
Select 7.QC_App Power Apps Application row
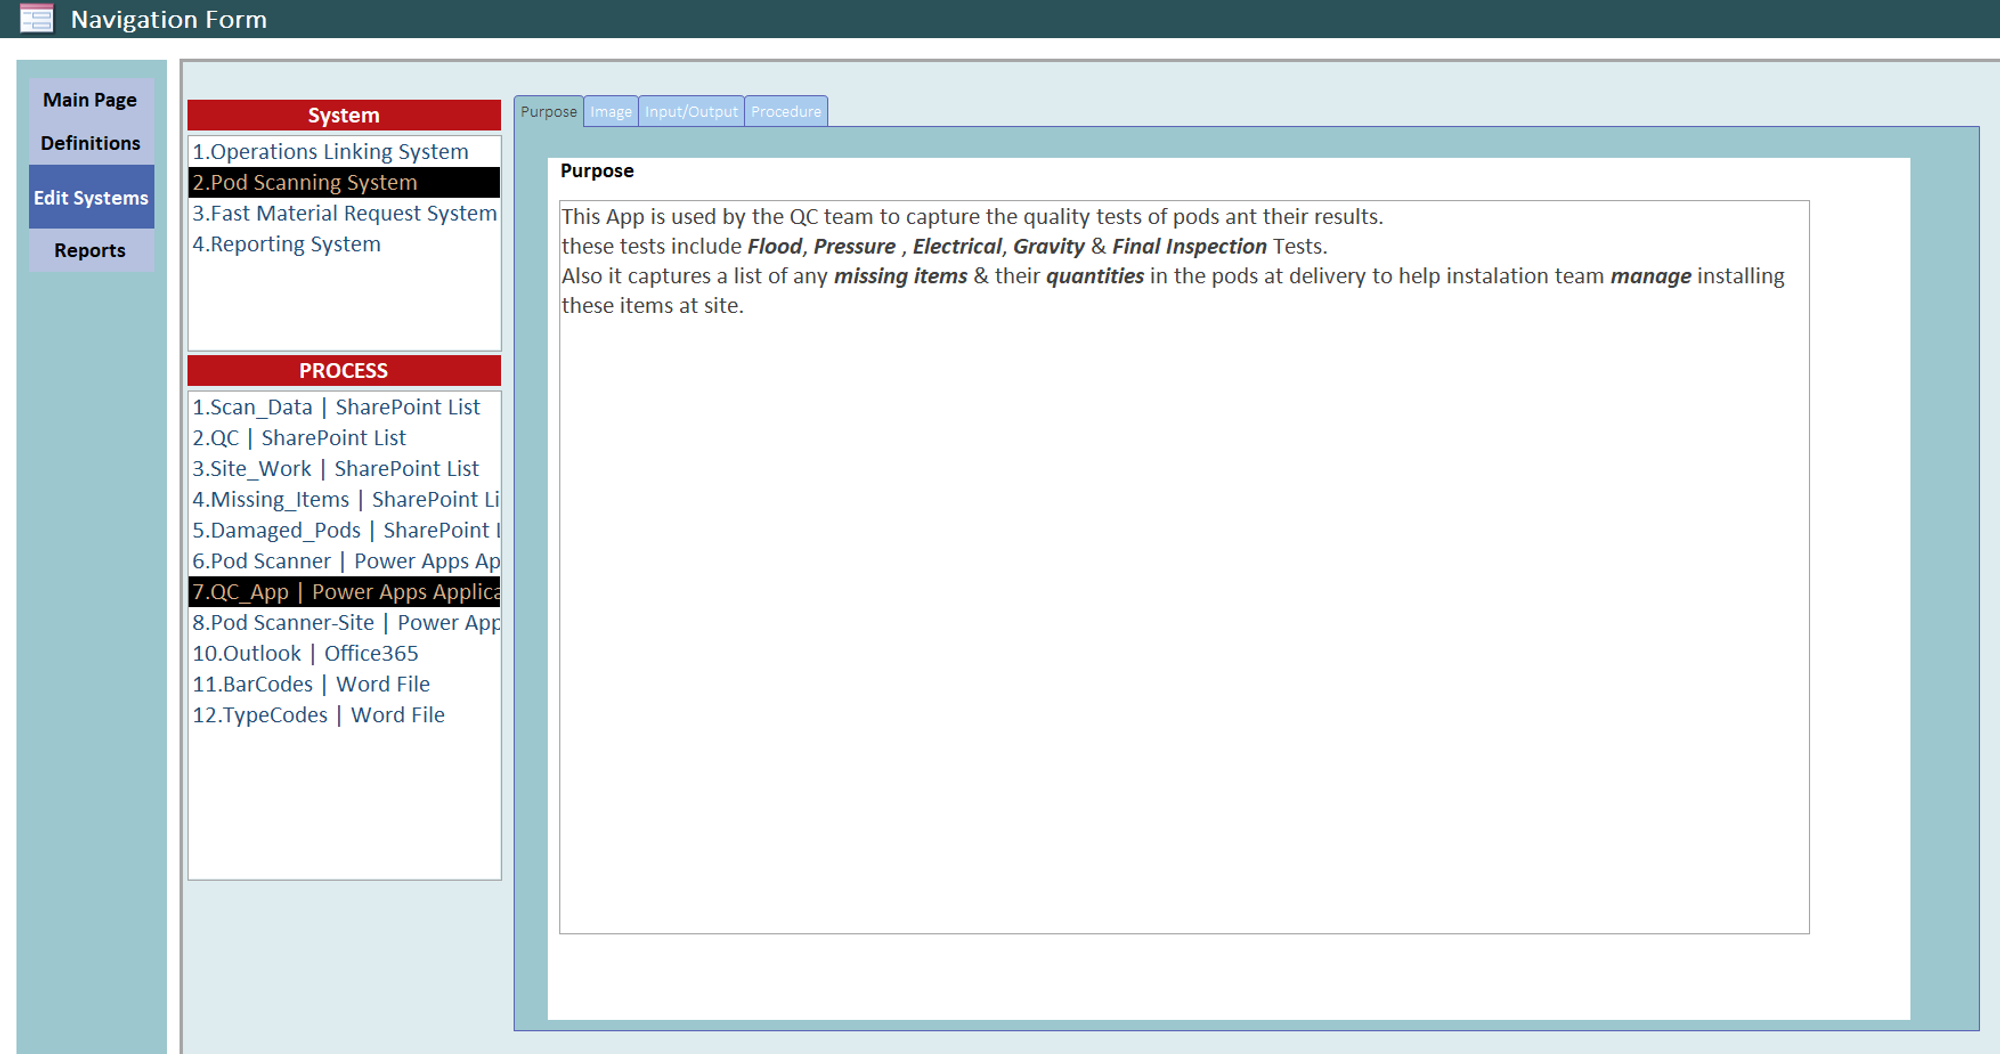(344, 592)
